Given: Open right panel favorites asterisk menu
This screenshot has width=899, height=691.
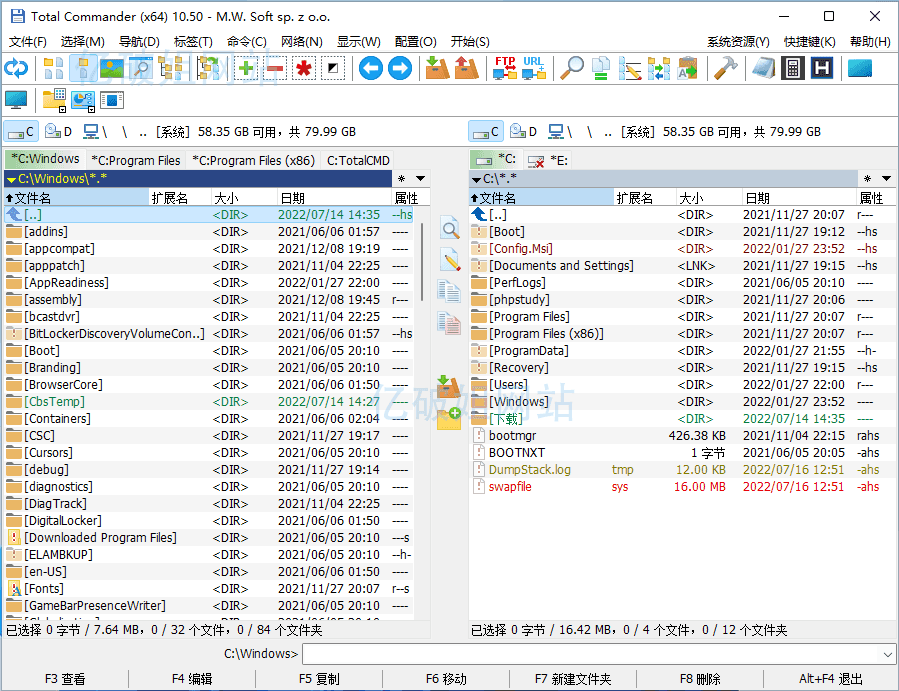Looking at the screenshot, I should pos(867,179).
